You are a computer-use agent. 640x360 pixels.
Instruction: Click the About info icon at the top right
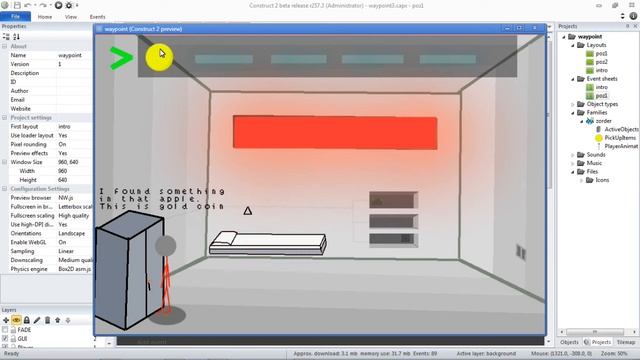[x=633, y=16]
